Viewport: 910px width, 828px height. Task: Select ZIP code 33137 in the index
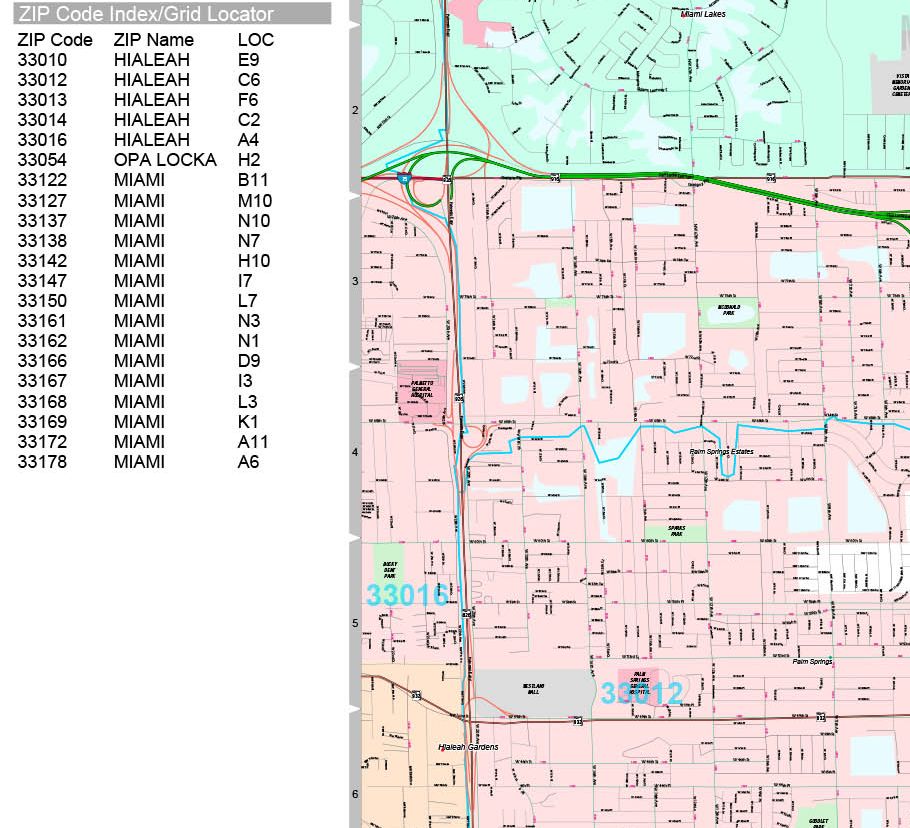(x=42, y=220)
